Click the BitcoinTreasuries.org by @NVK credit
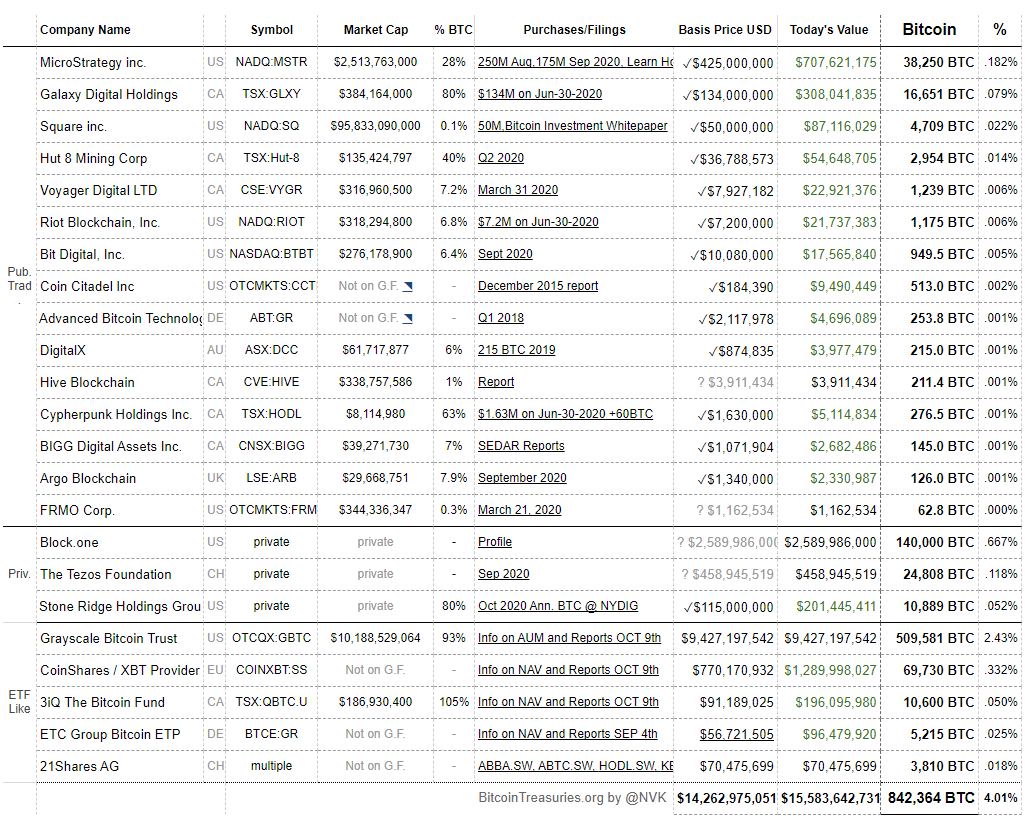Screen dimensions: 1034x830 pos(572,798)
